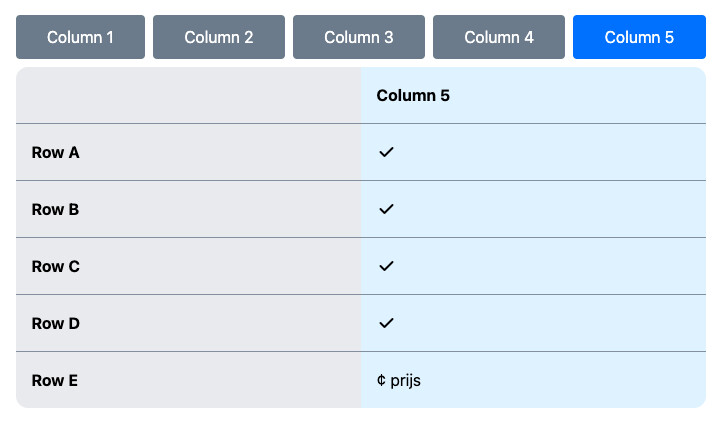The image size is (723, 421).
Task: Click the empty top-left table header cell
Action: [189, 96]
